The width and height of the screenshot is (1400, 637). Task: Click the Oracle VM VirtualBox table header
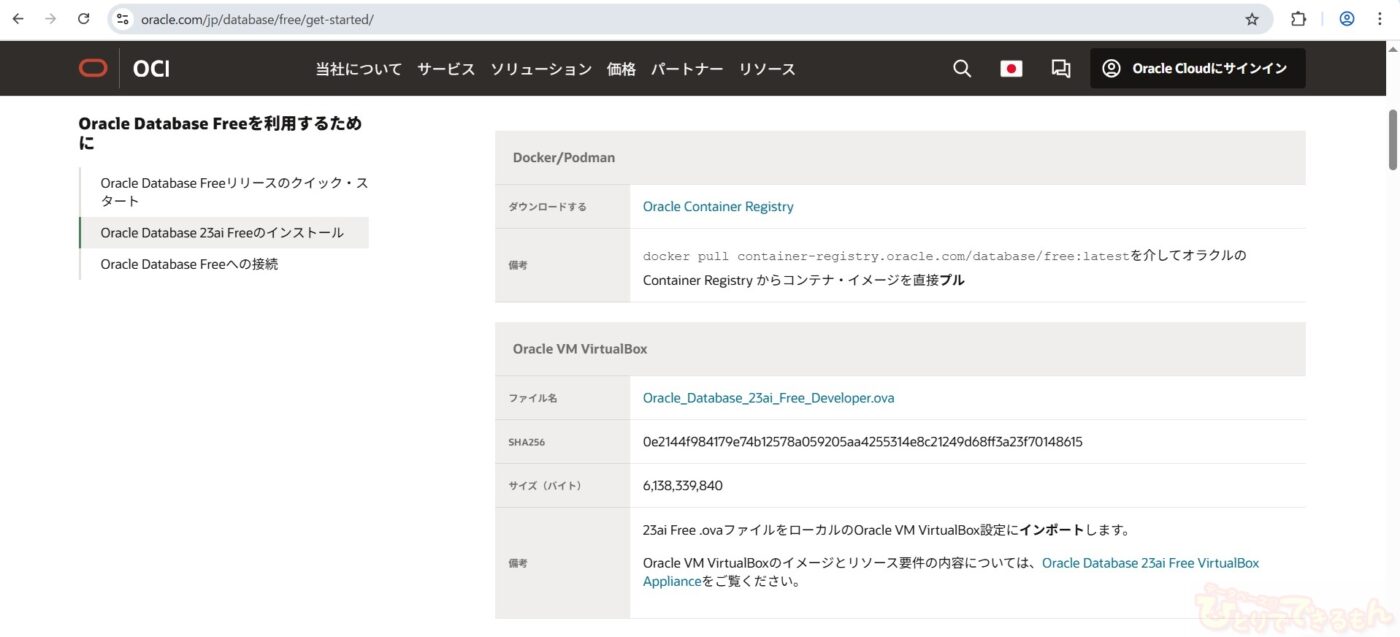pos(900,349)
